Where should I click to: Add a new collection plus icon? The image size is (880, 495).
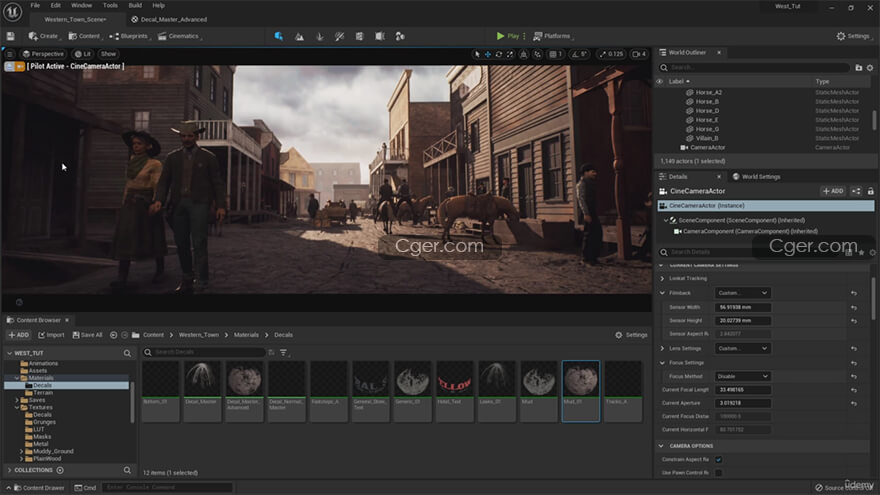point(60,470)
